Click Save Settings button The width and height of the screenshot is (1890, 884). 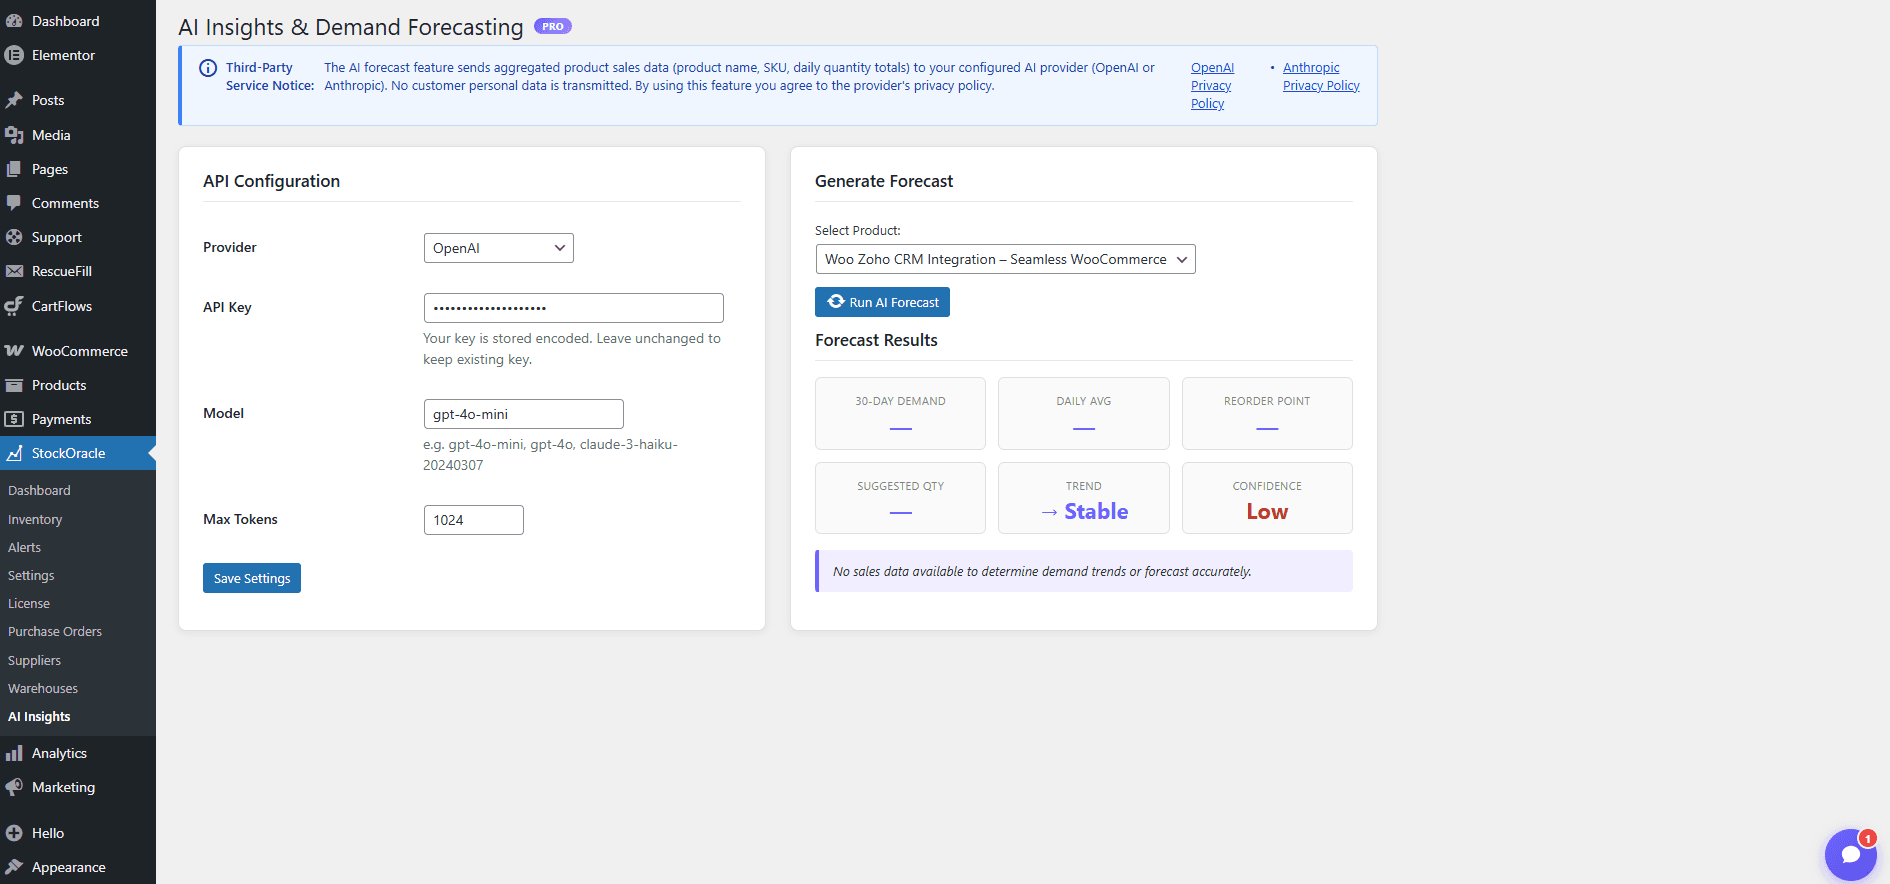pos(252,578)
